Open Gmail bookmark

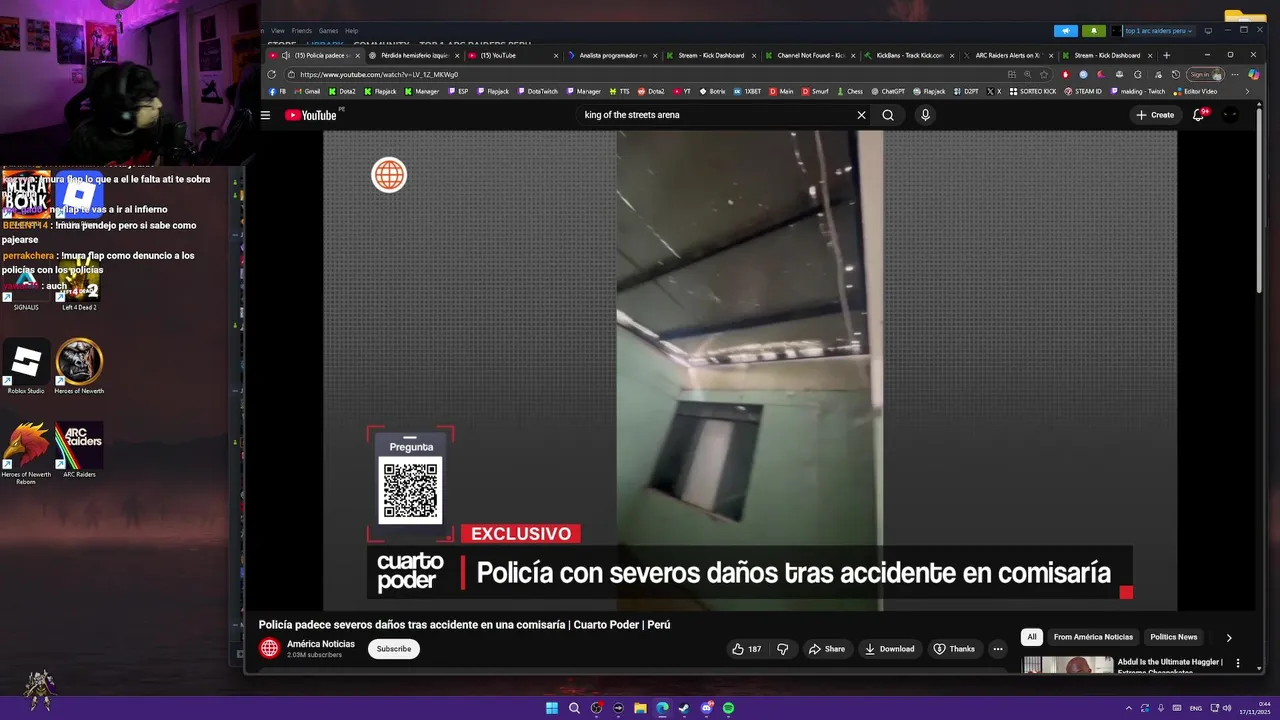point(307,91)
